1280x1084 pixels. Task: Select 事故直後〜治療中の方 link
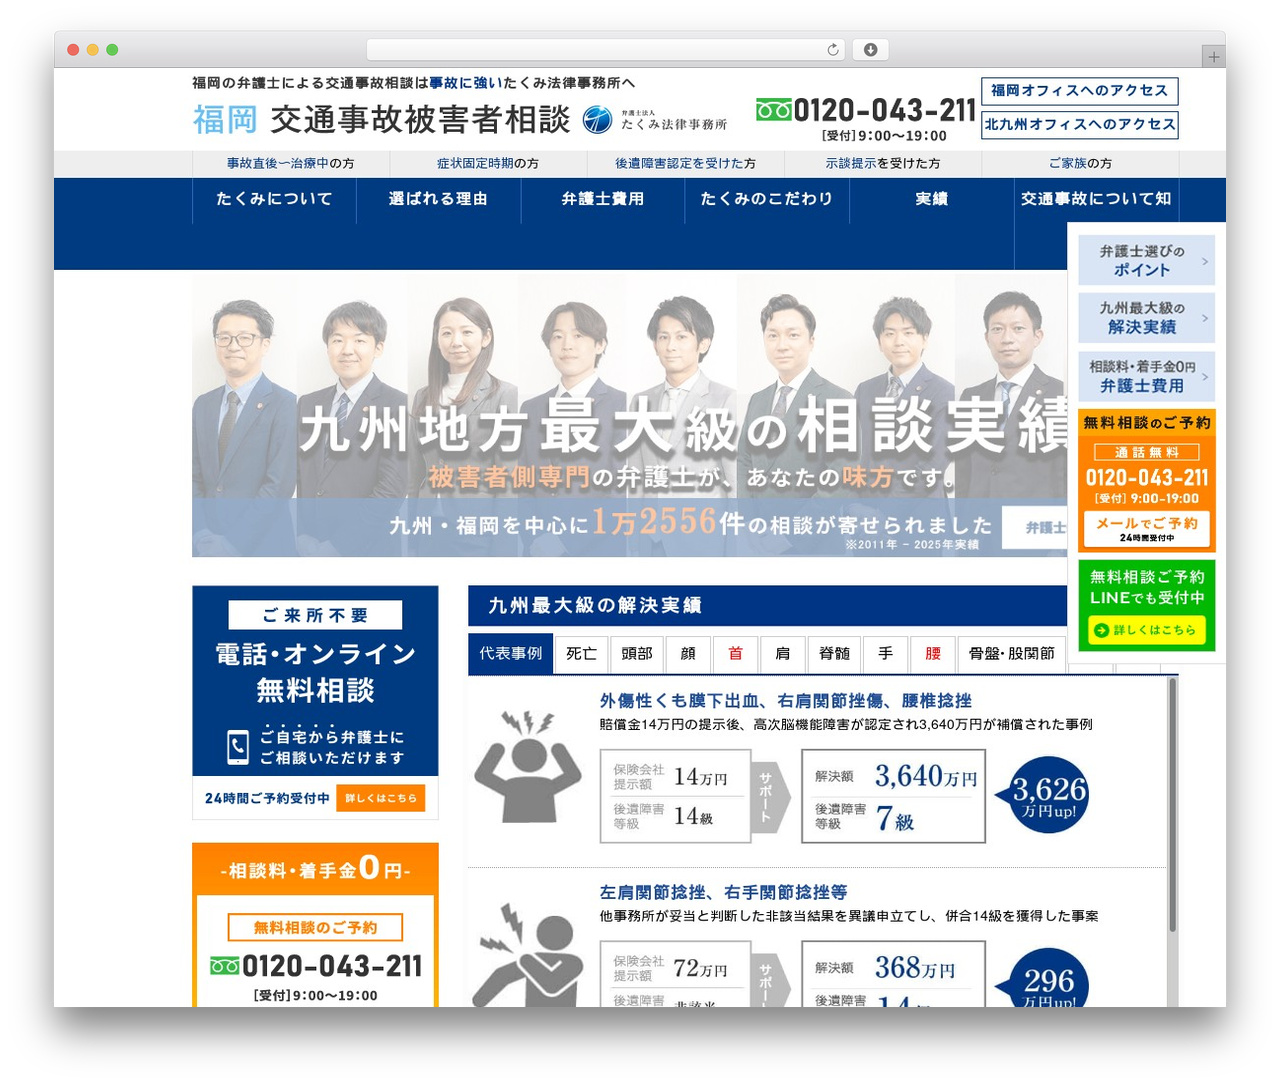(x=290, y=163)
